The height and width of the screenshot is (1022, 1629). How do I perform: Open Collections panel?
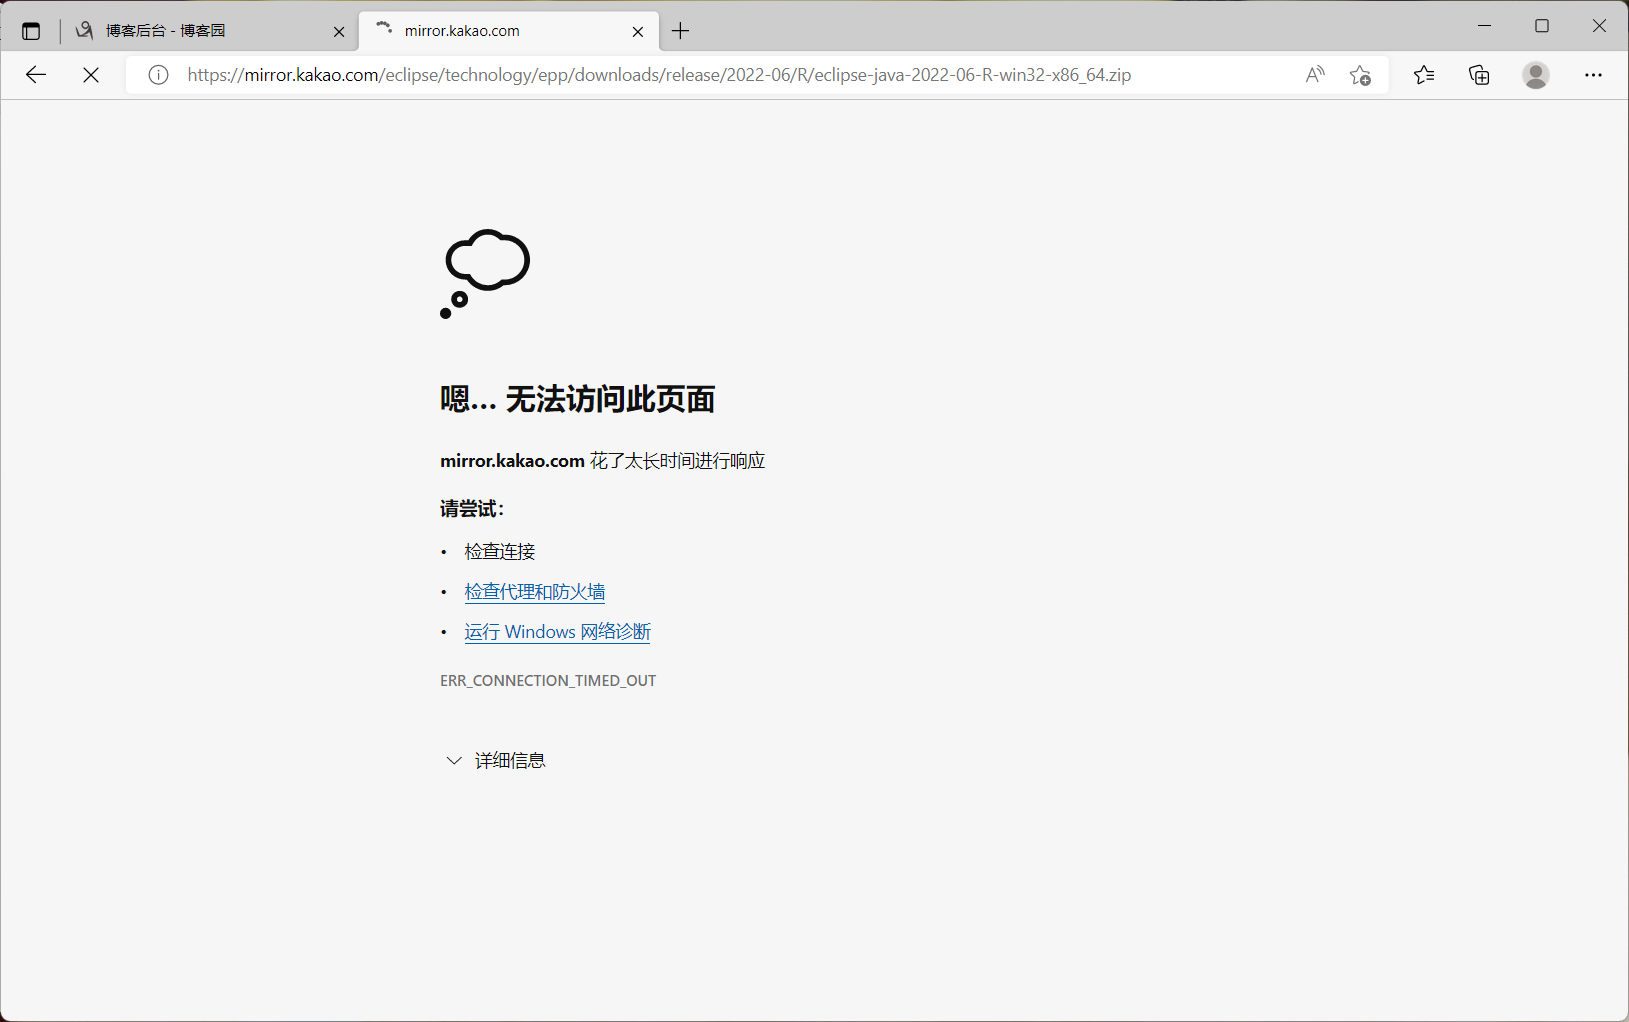pyautogui.click(x=1479, y=75)
